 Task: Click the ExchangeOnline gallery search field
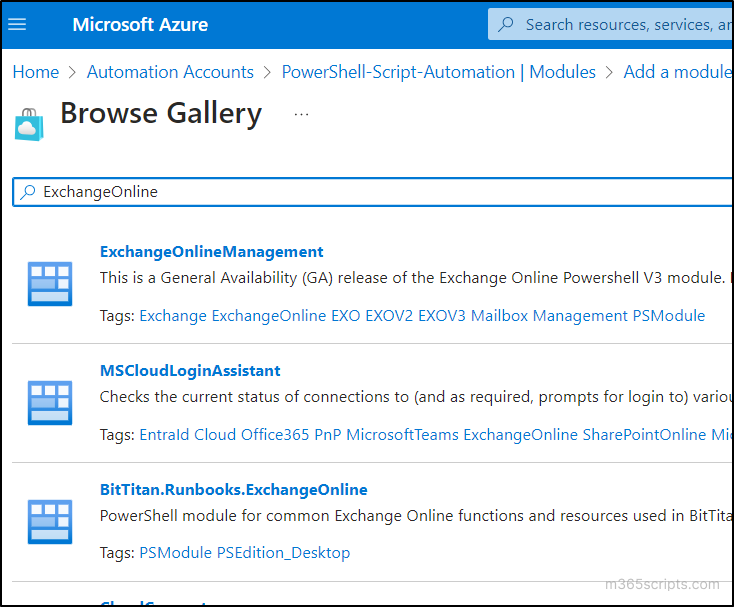point(380,192)
